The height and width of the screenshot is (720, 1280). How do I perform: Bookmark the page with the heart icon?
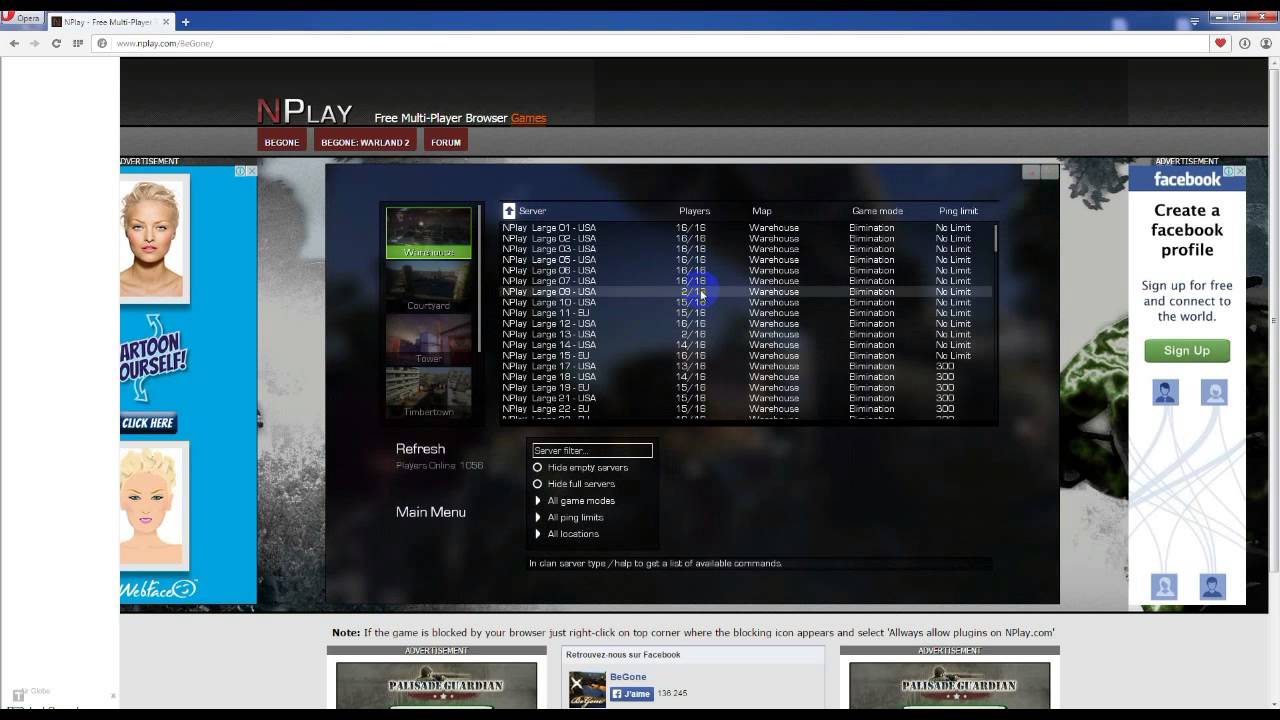click(1220, 43)
